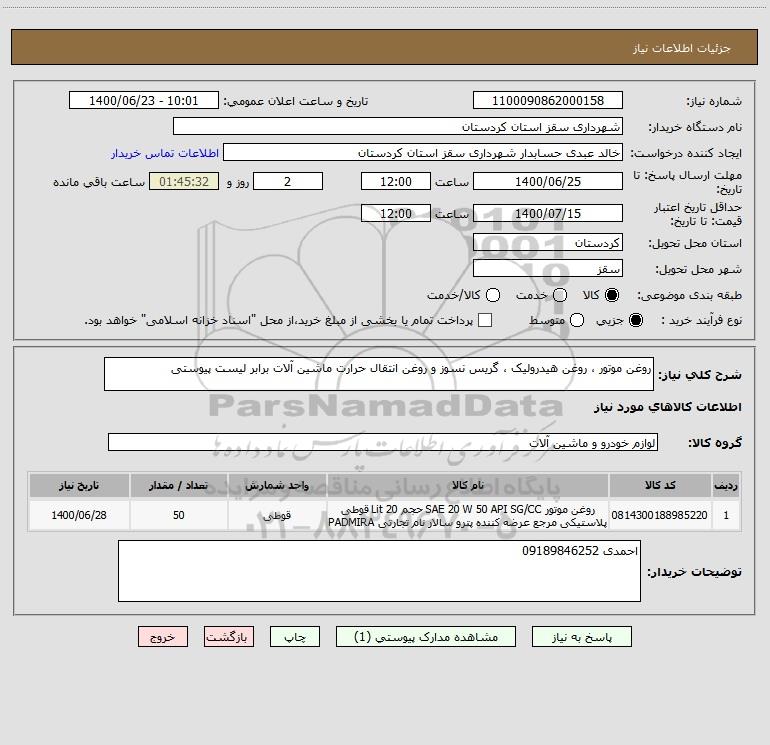Screen dimensions: 770x745
Task: Click the general description text box
Action: click(379, 374)
